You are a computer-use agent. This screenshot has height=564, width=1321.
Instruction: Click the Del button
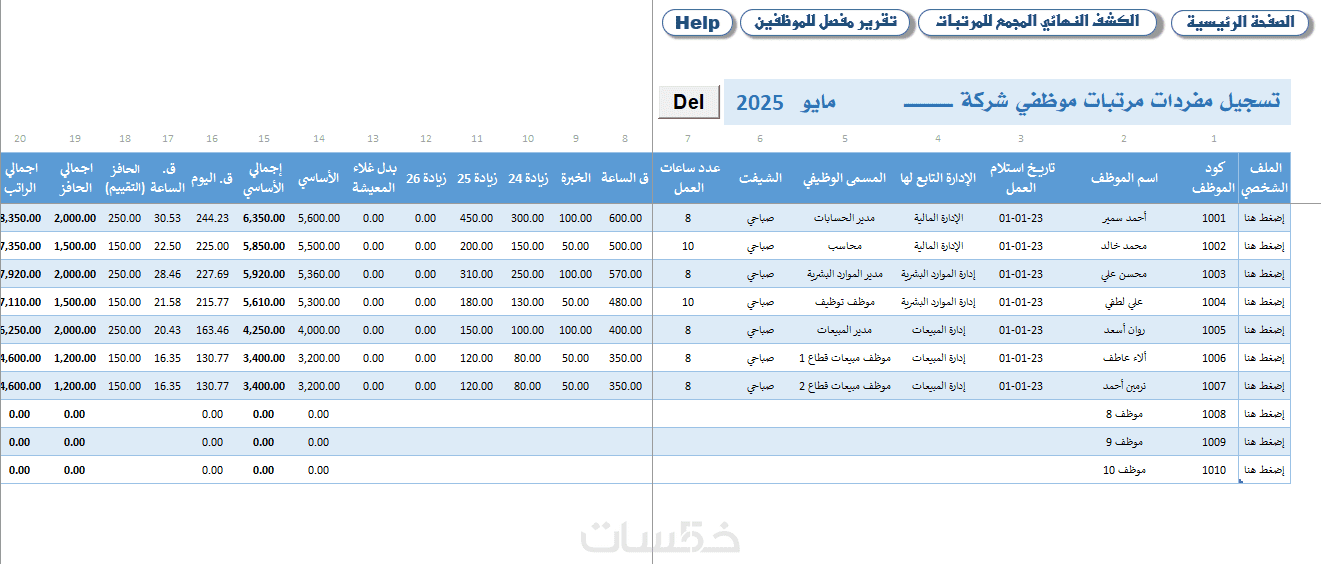689,102
